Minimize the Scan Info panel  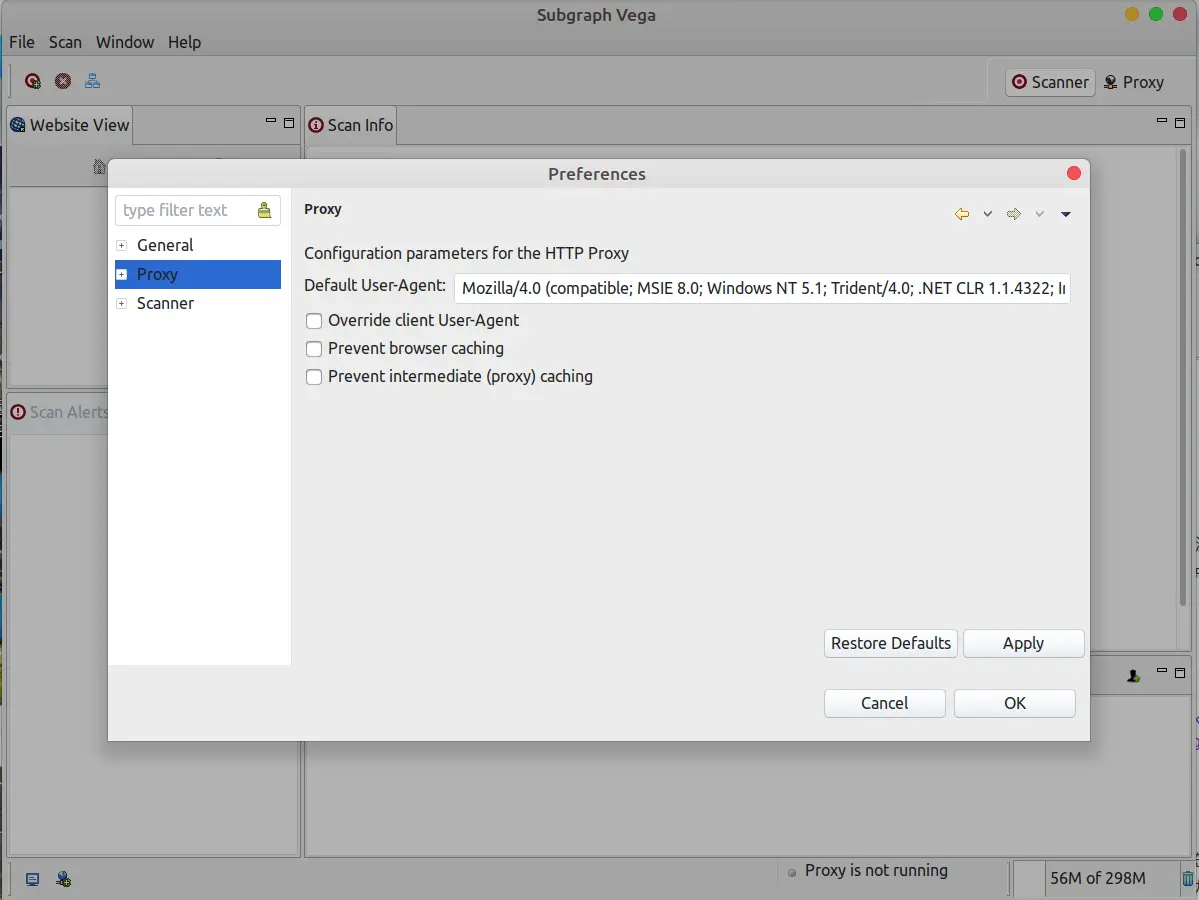click(1162, 121)
